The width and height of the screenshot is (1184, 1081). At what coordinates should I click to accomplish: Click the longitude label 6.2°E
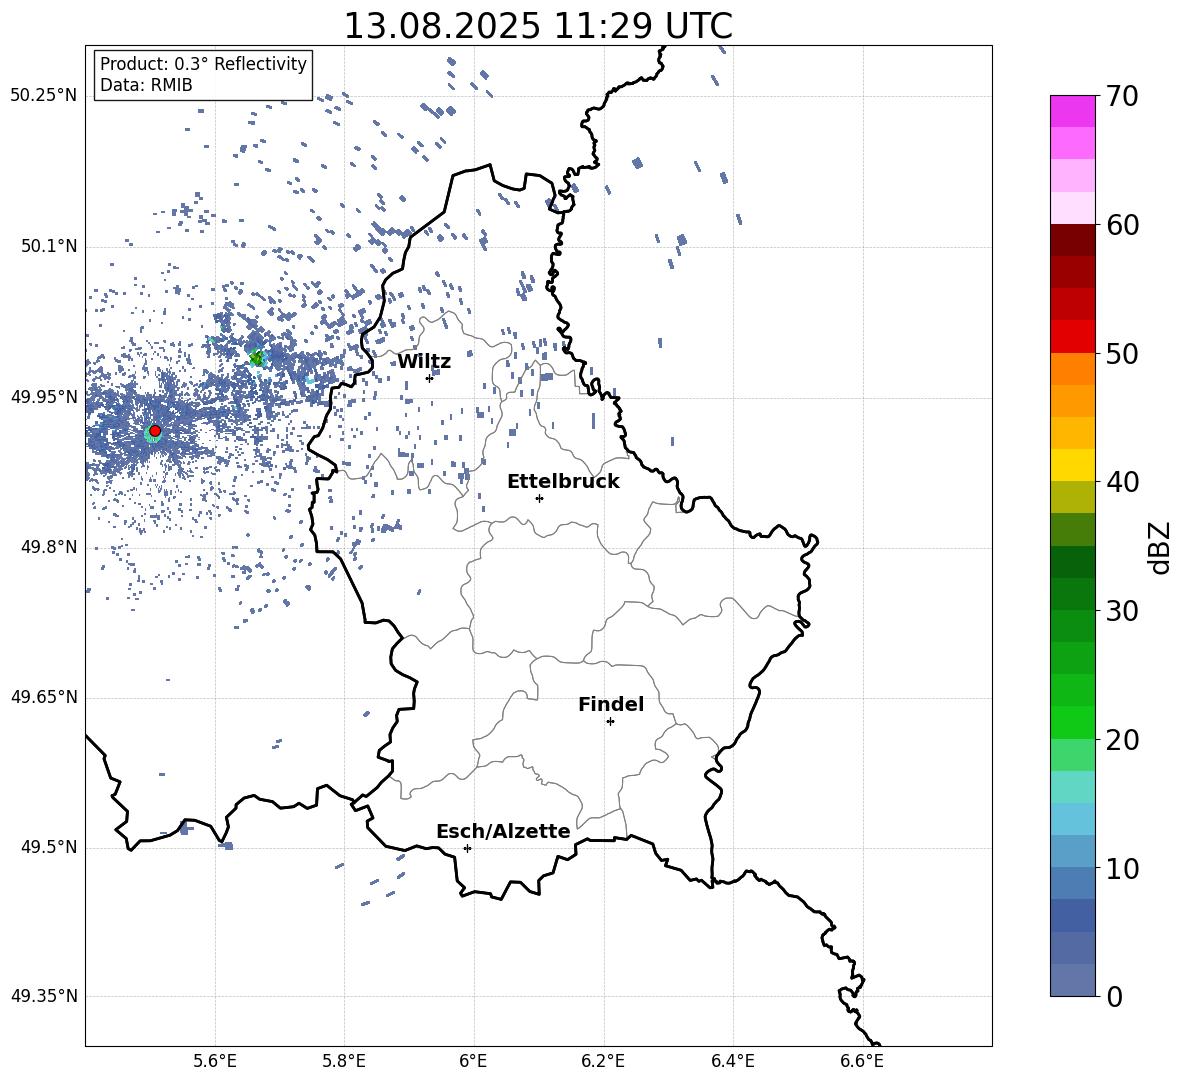click(x=603, y=1061)
